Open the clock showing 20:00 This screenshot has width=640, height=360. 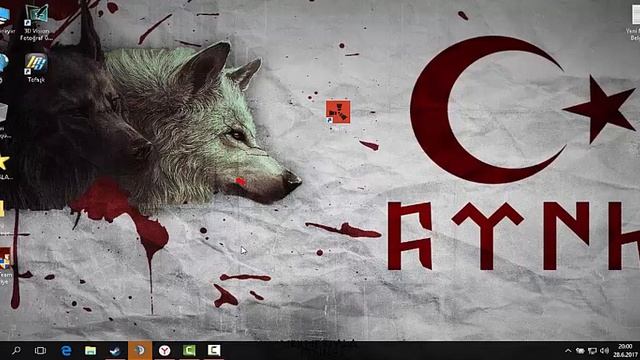pos(625,351)
